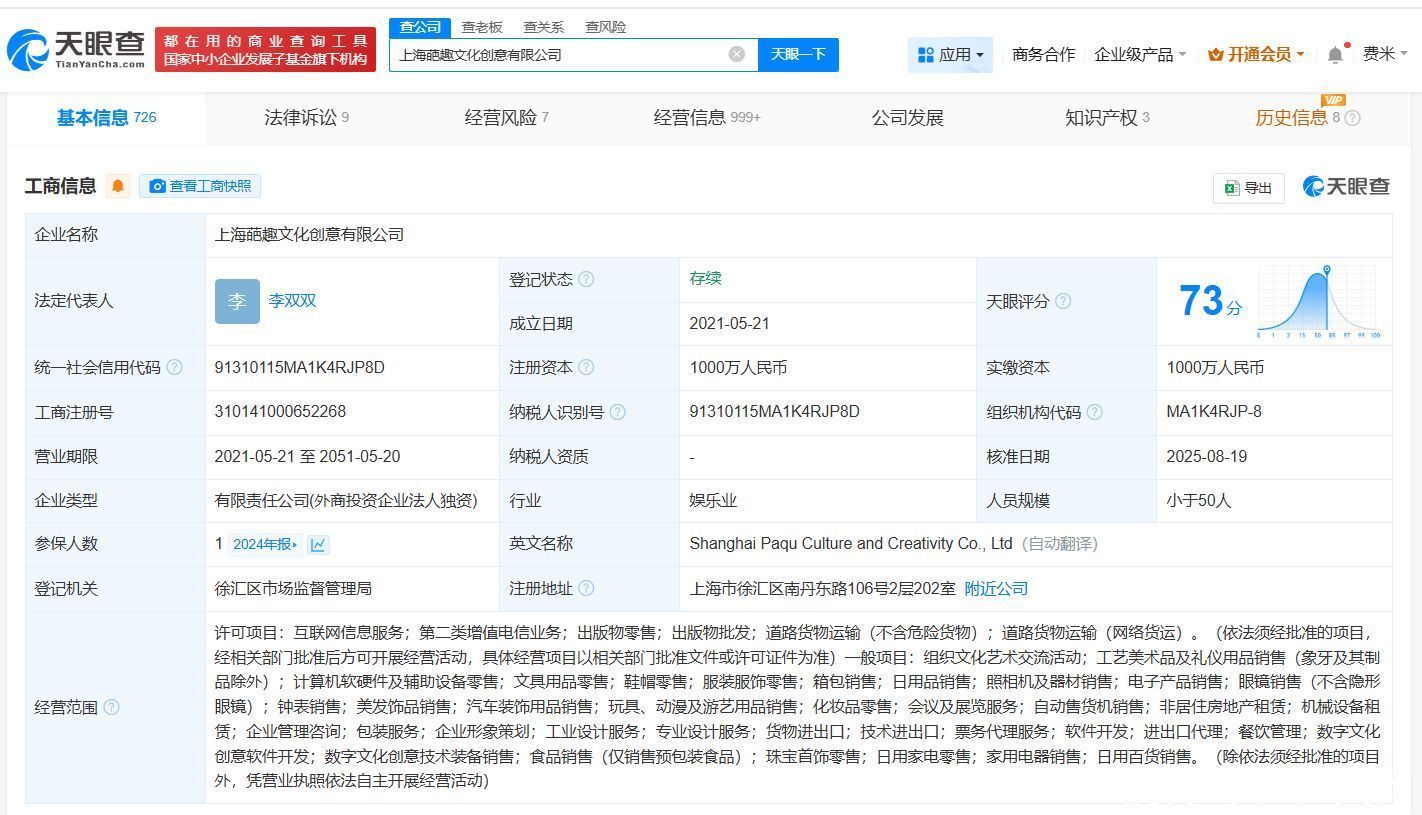Click the help icon next to 登记状态
1422x815 pixels.
coord(586,279)
